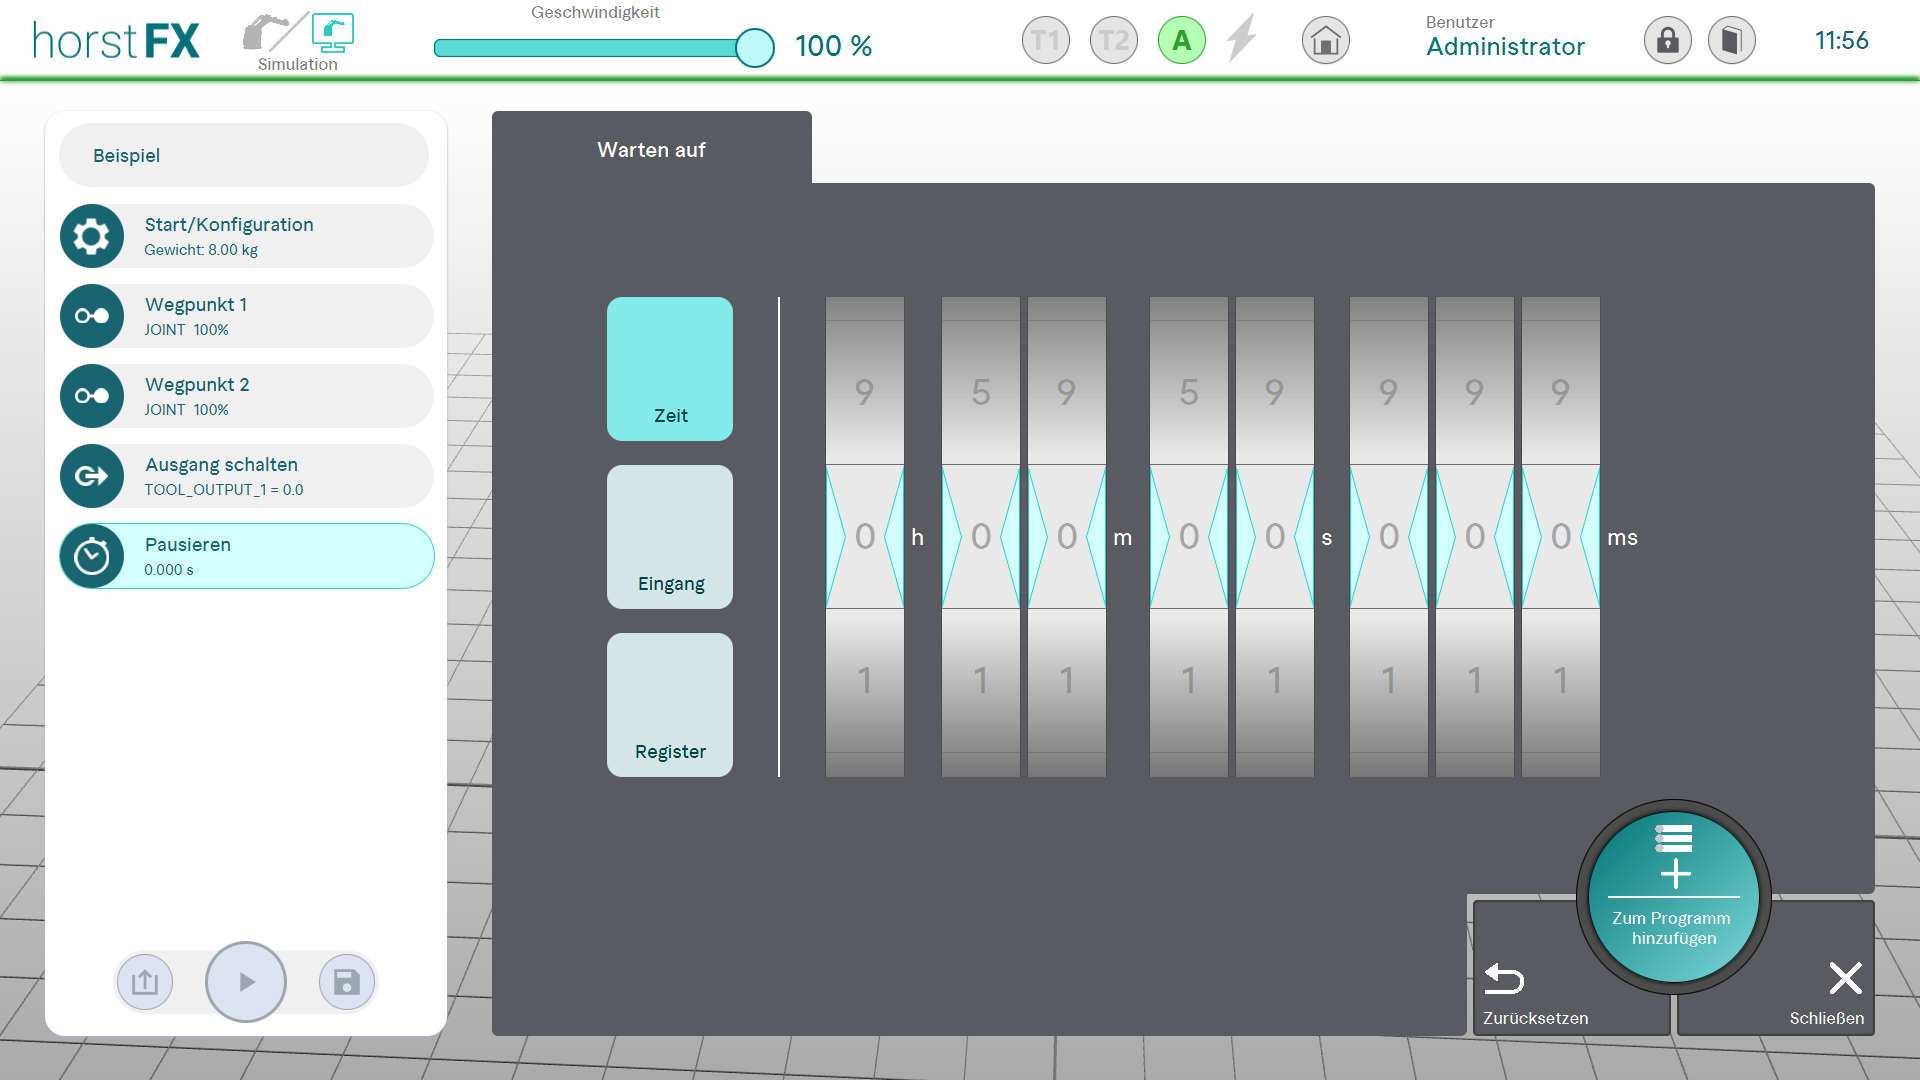Open the manual book icon
The height and width of the screenshot is (1080, 1920).
click(1731, 41)
